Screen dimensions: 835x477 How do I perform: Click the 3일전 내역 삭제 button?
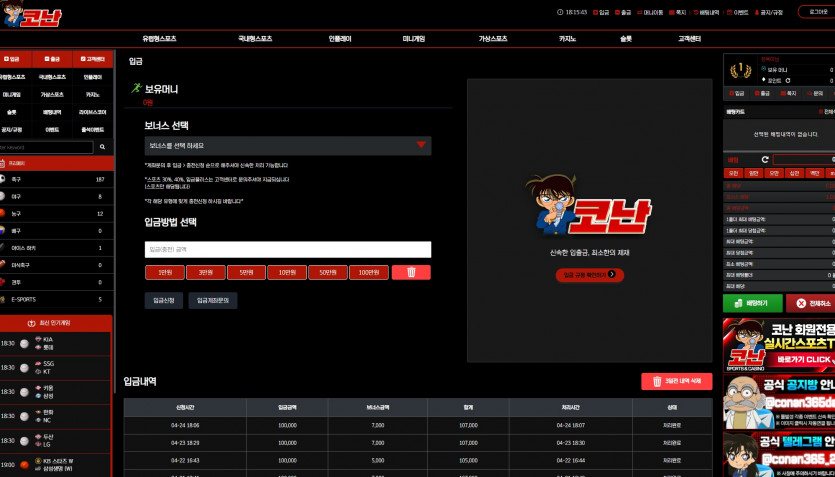(x=677, y=381)
